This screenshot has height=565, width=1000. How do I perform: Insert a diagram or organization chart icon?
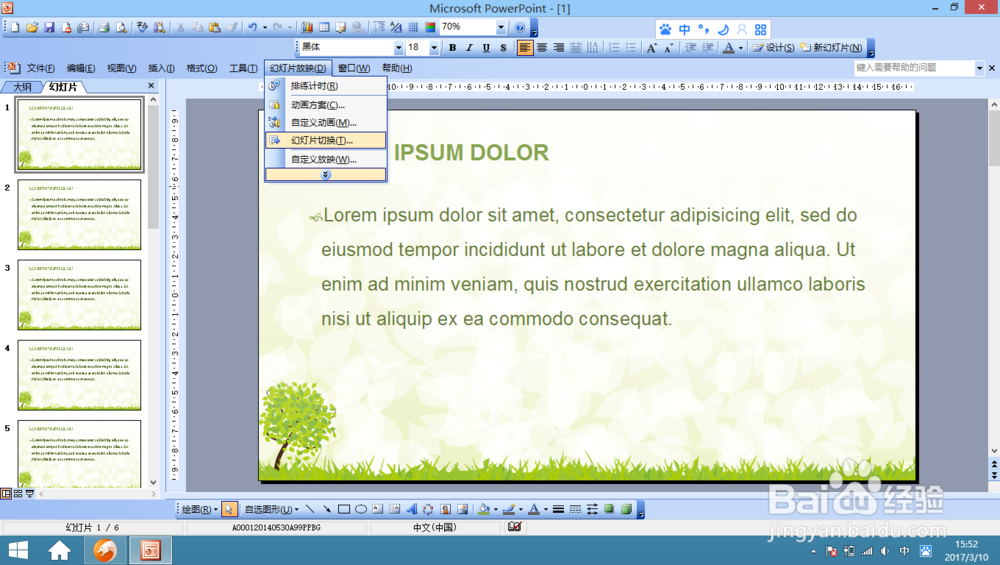[428, 509]
